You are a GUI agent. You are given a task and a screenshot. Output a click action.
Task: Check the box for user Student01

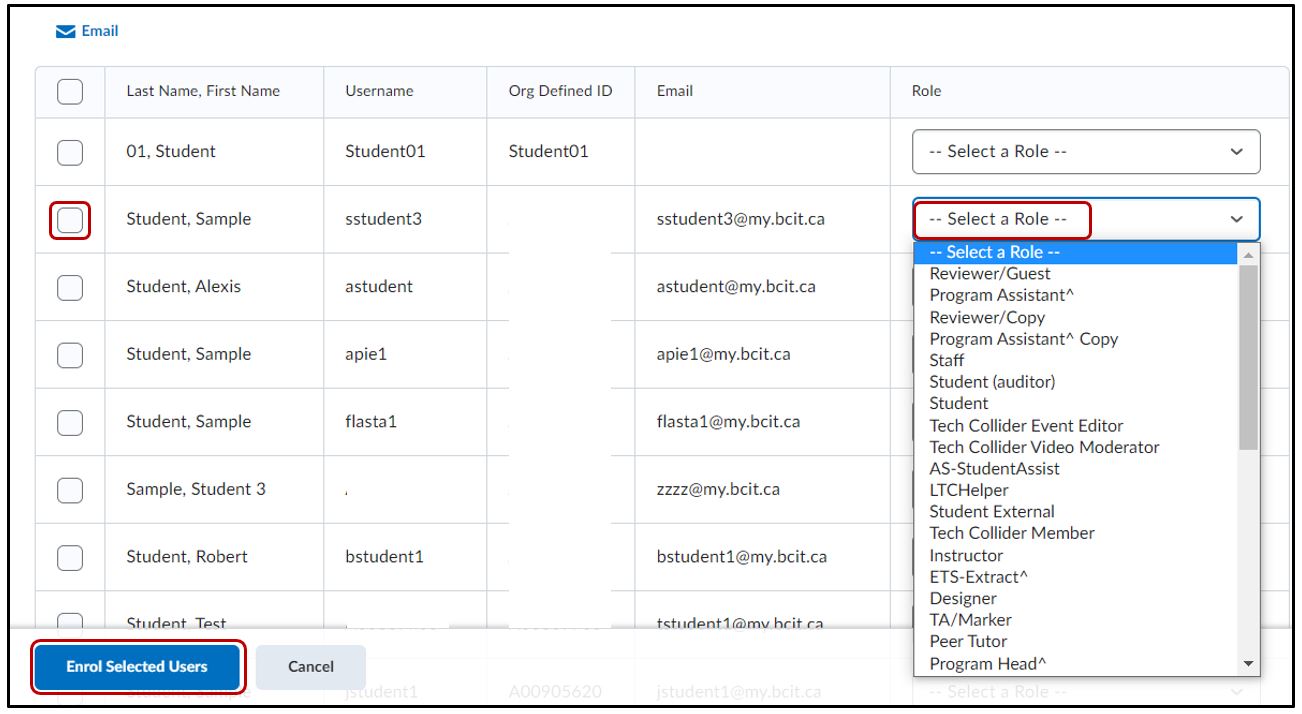(69, 152)
